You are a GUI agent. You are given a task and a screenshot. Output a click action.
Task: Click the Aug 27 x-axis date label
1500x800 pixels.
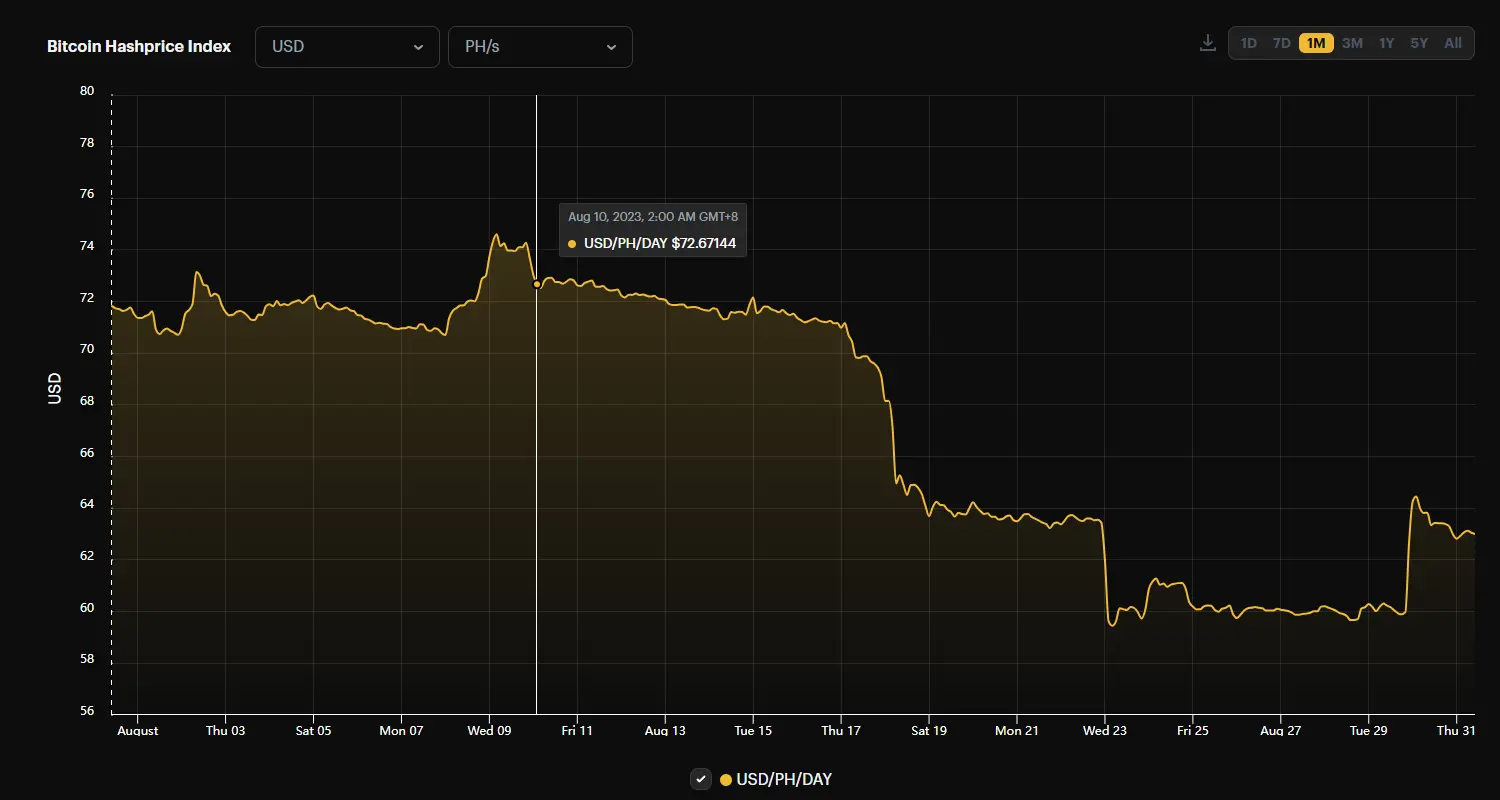[1280, 731]
